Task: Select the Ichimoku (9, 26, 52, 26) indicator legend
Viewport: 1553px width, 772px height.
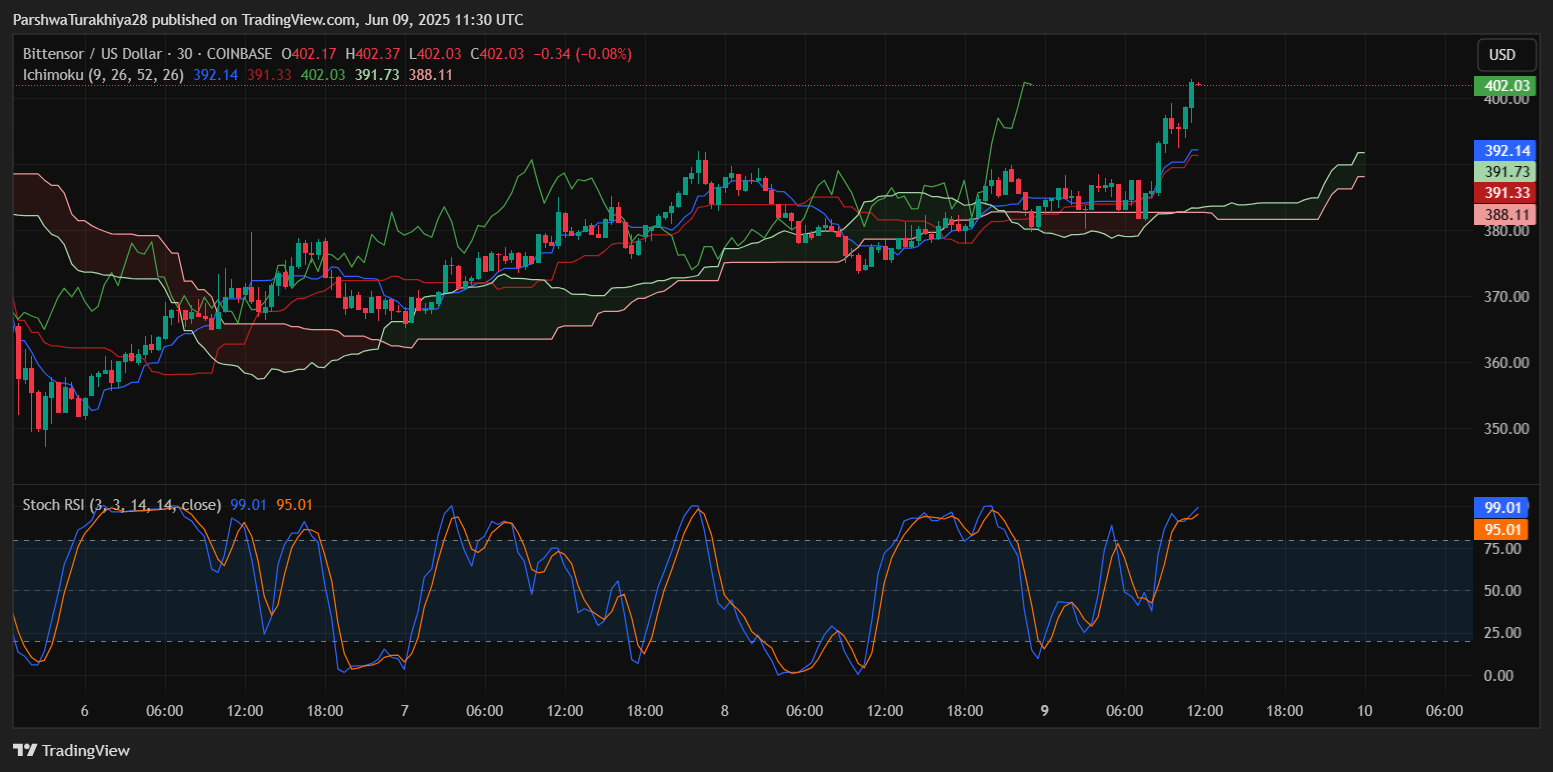Action: coord(103,75)
